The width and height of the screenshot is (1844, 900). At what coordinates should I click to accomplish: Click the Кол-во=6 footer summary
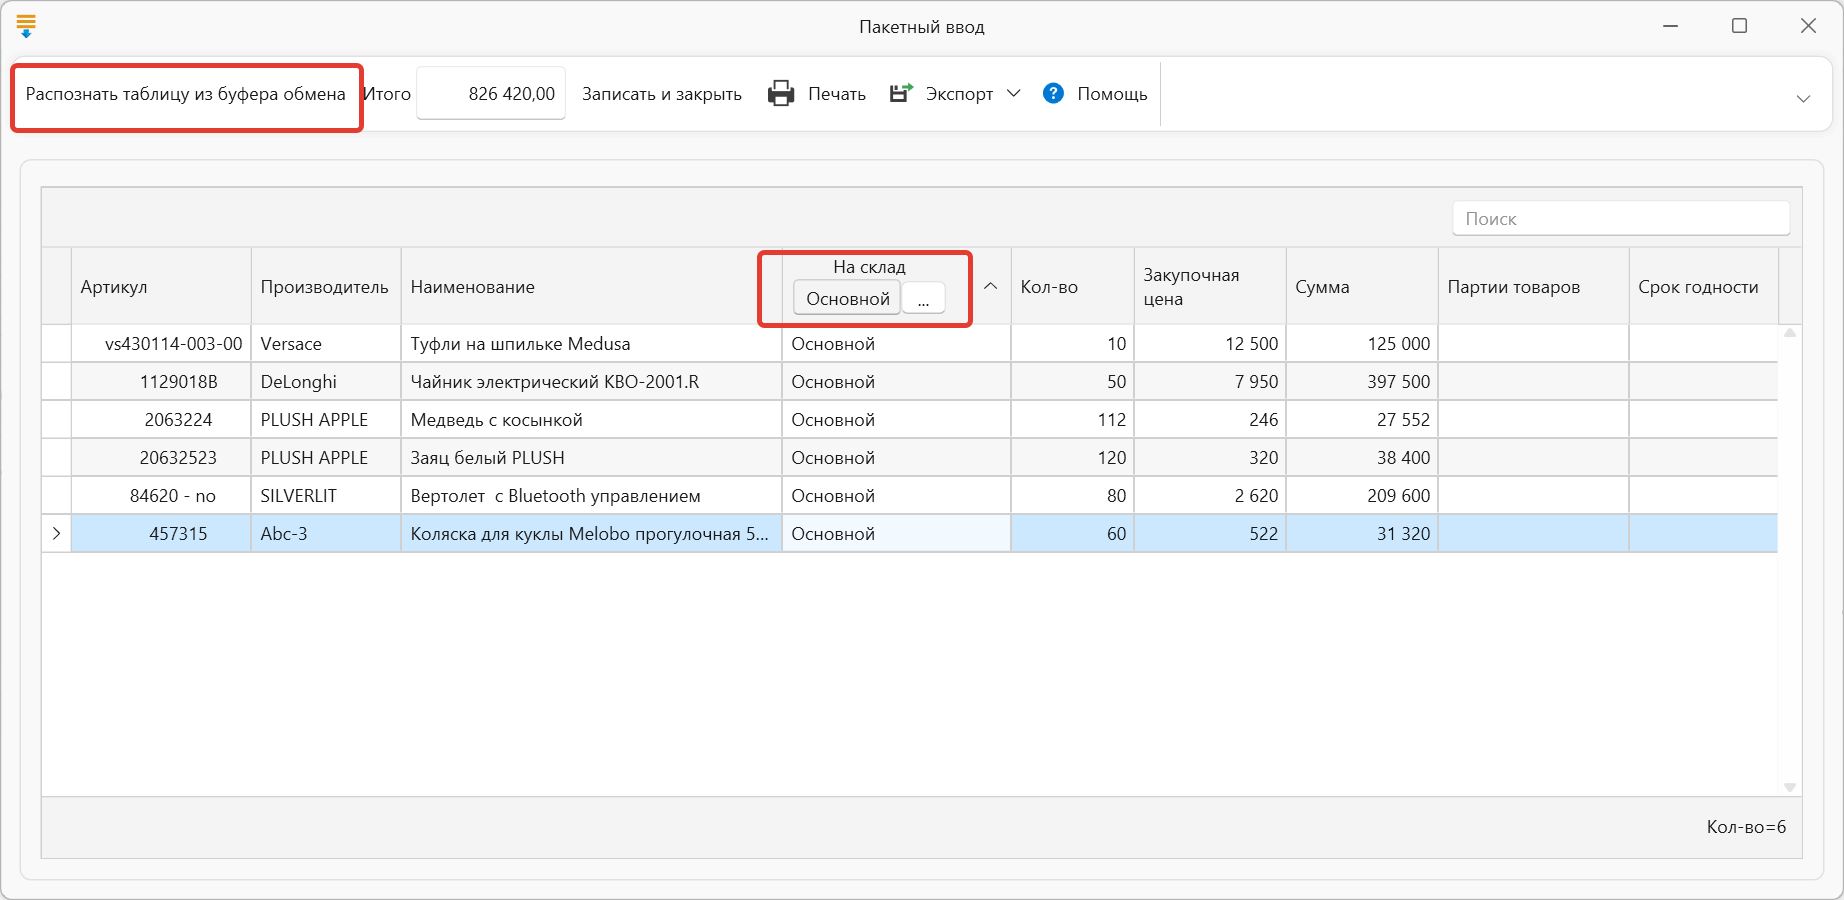pos(1746,826)
